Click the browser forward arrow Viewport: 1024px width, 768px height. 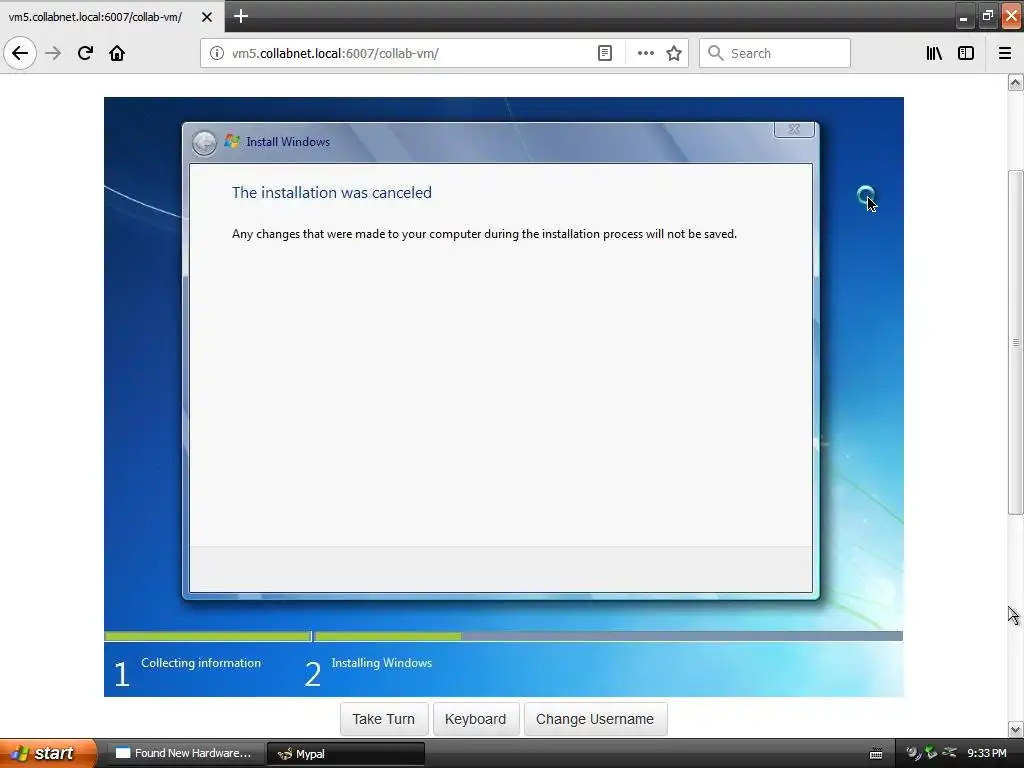[x=53, y=53]
